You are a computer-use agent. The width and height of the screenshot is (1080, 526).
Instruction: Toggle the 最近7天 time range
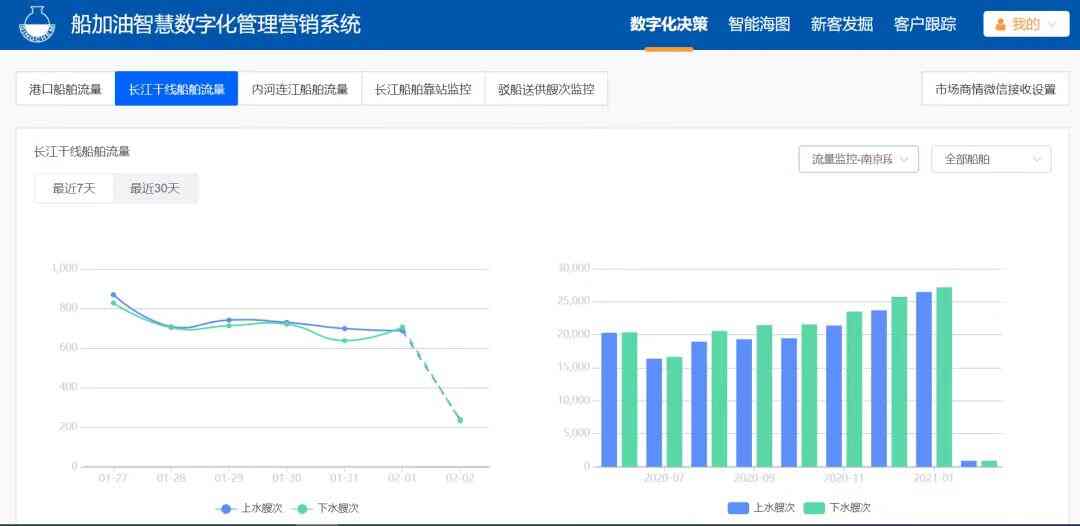[74, 188]
